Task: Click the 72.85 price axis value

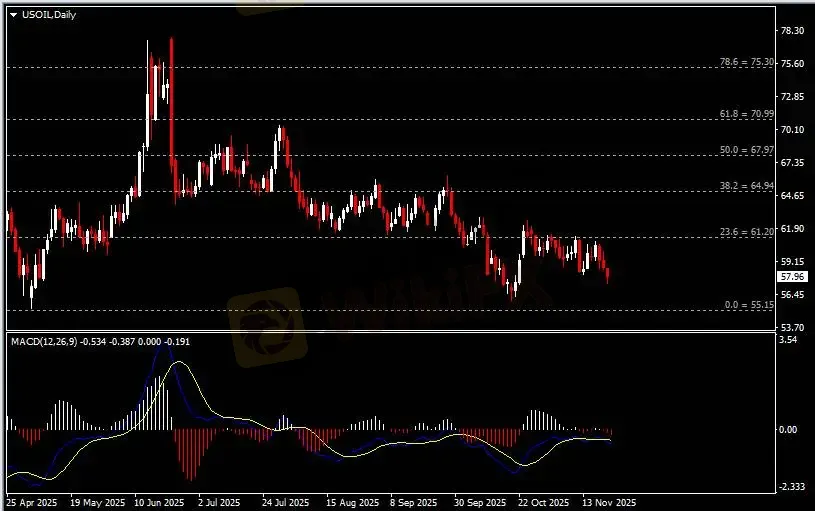Action: 792,97
